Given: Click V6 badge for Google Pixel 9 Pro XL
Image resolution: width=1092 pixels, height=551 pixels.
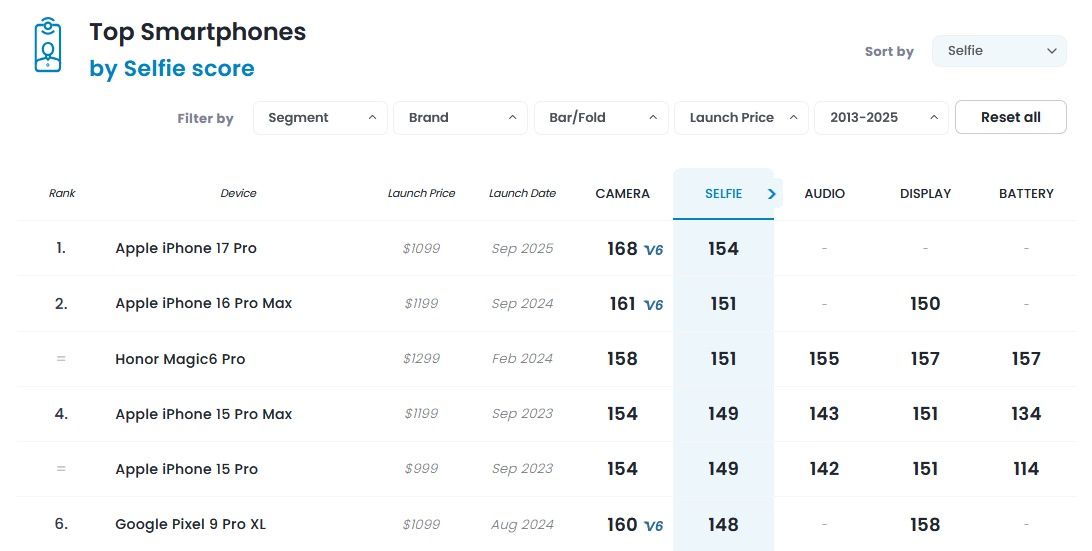Looking at the screenshot, I should (x=653, y=525).
